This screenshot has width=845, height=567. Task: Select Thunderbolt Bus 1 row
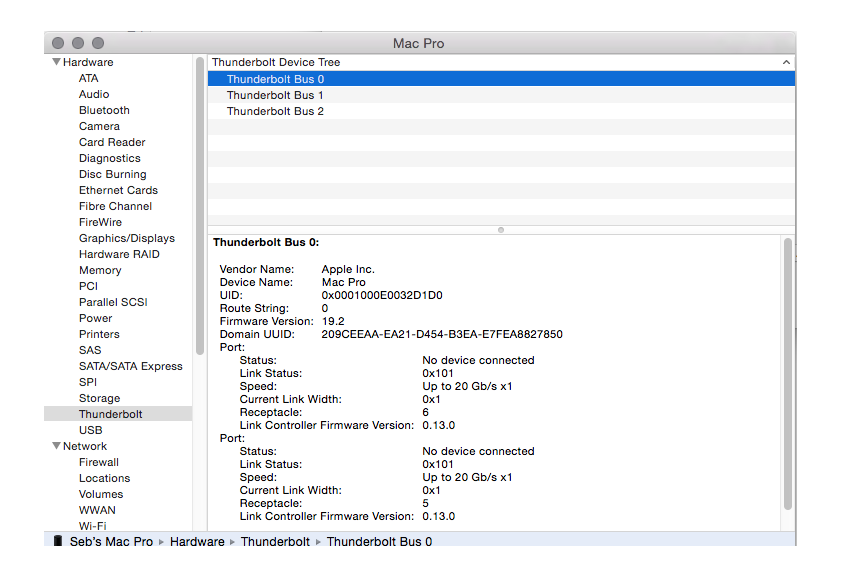(501, 95)
